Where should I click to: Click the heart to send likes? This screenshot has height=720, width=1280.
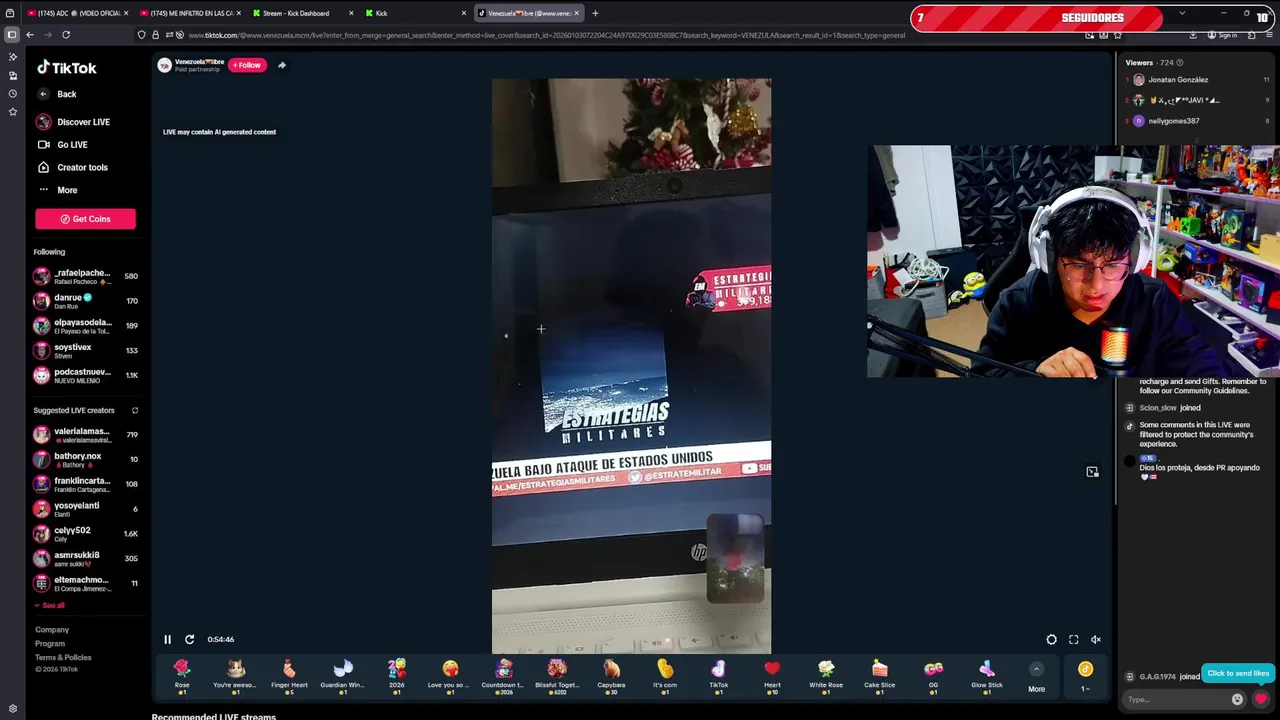click(1261, 700)
